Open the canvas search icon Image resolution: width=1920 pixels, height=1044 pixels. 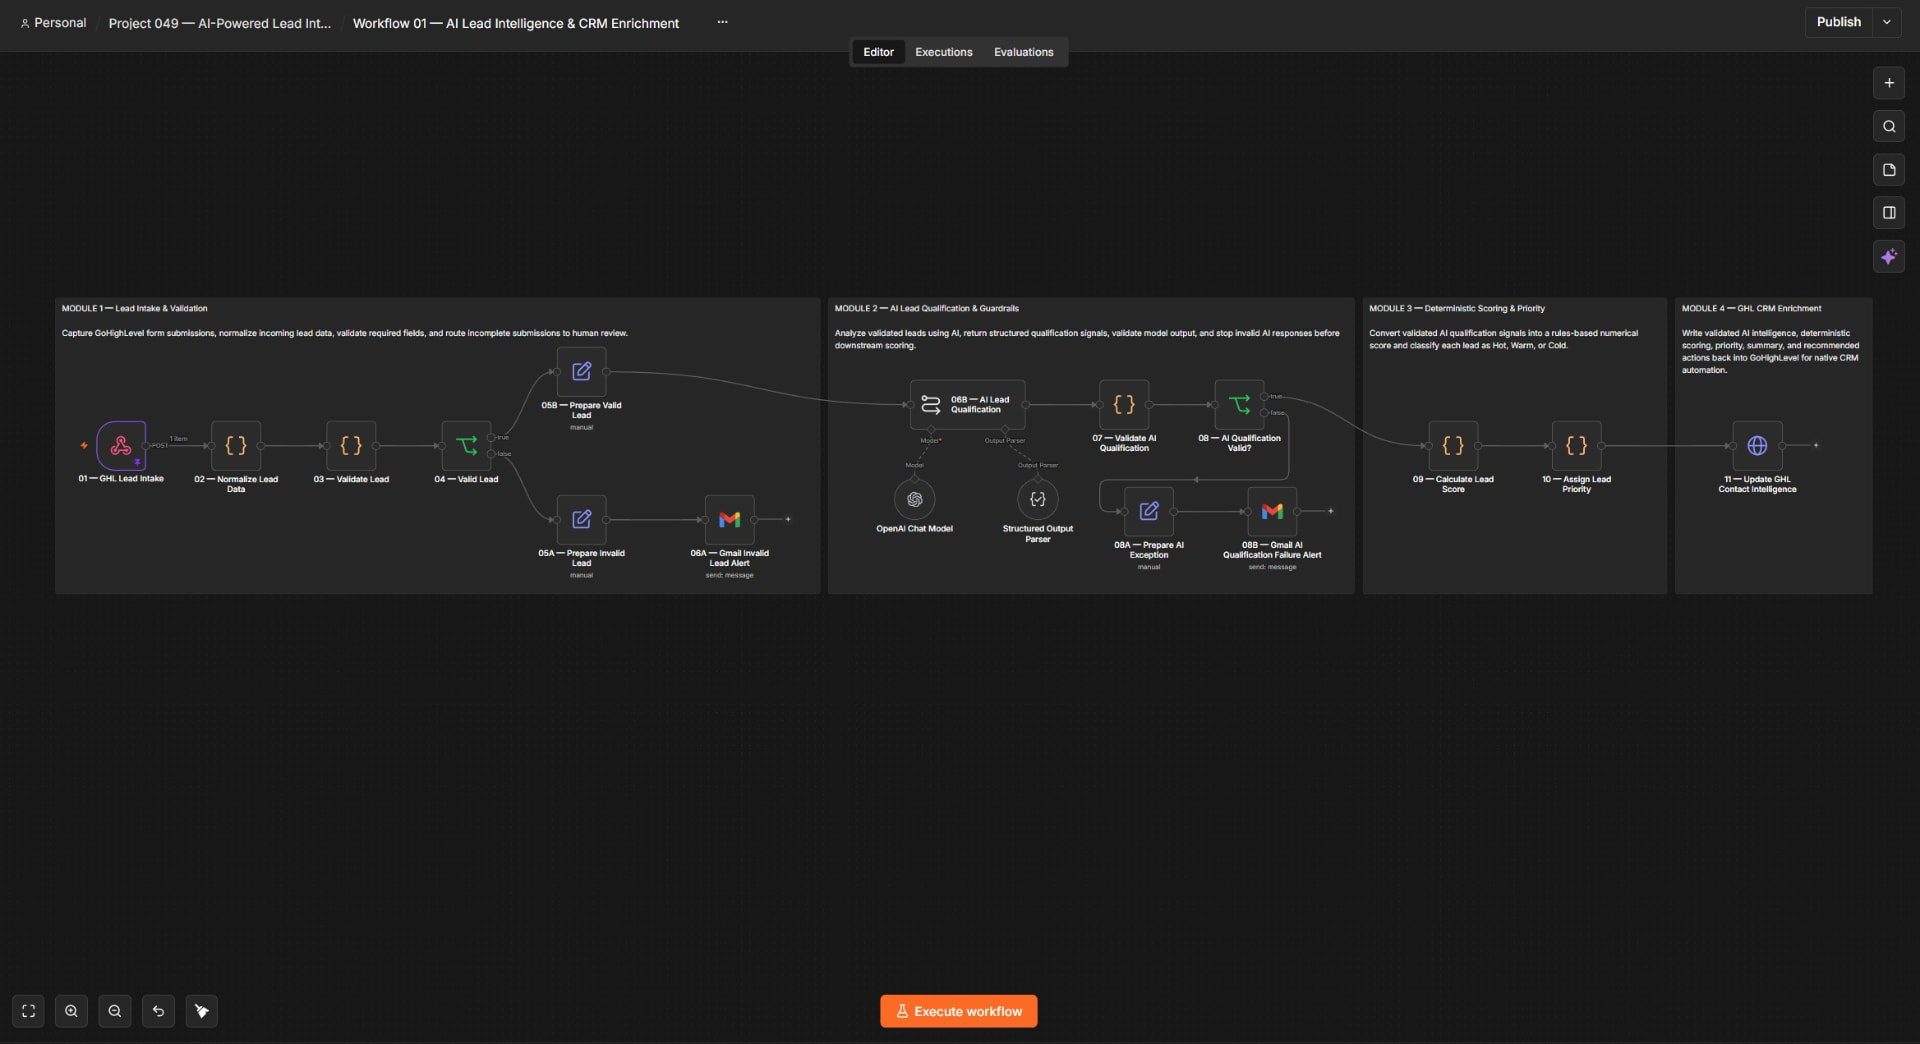[1889, 127]
